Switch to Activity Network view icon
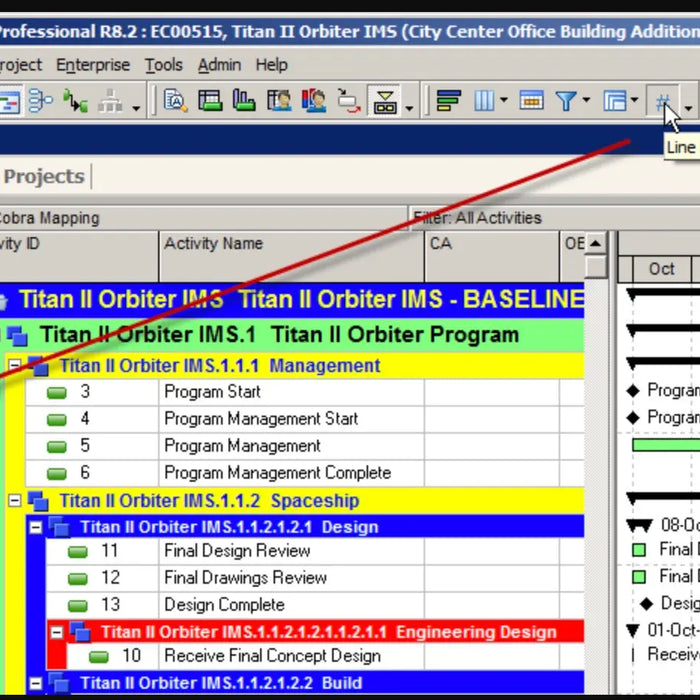 tap(40, 100)
